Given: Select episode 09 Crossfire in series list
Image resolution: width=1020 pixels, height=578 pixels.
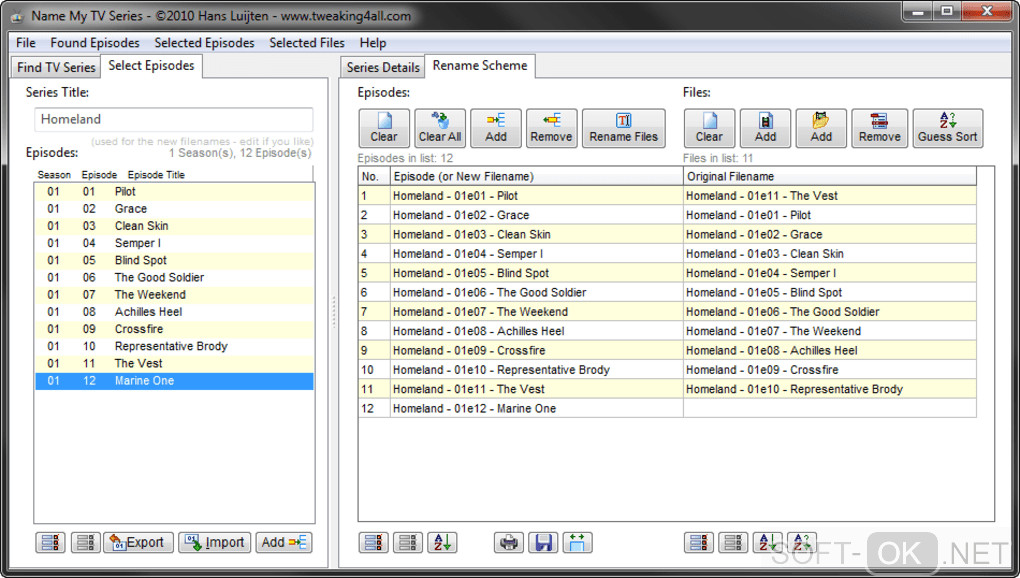Looking at the screenshot, I should pyautogui.click(x=174, y=329).
